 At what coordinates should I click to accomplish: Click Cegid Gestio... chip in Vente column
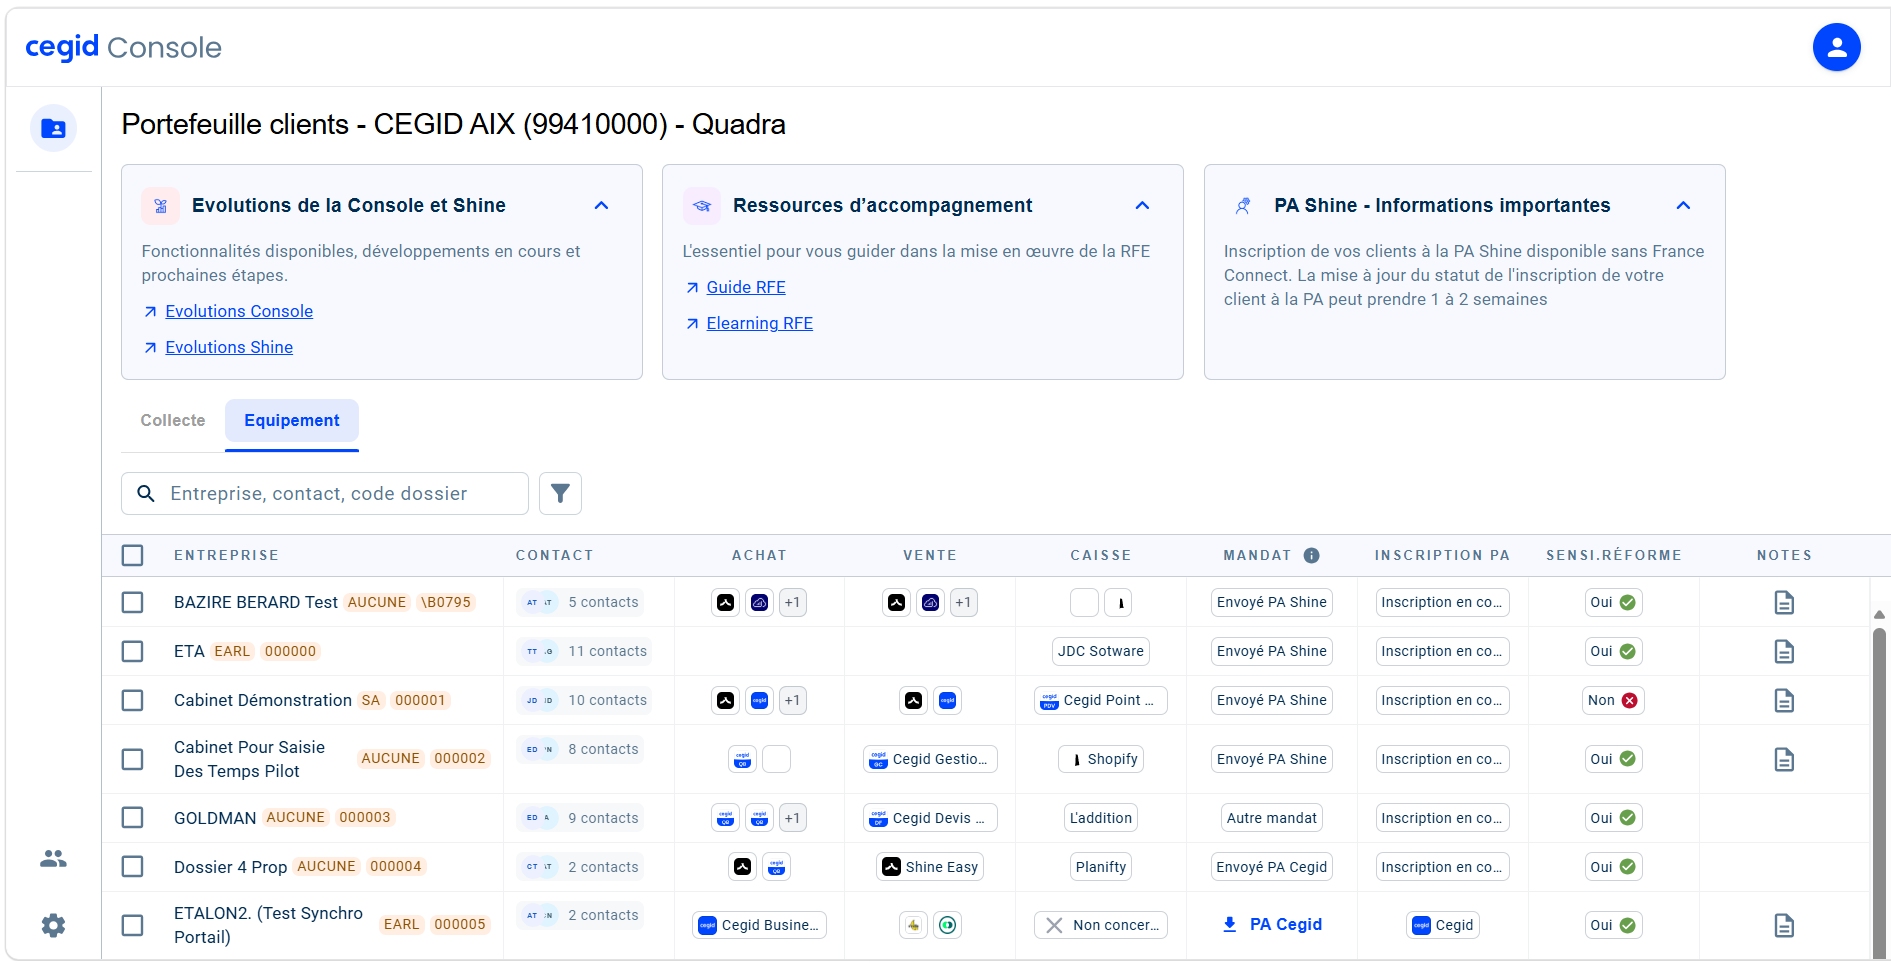click(x=930, y=759)
